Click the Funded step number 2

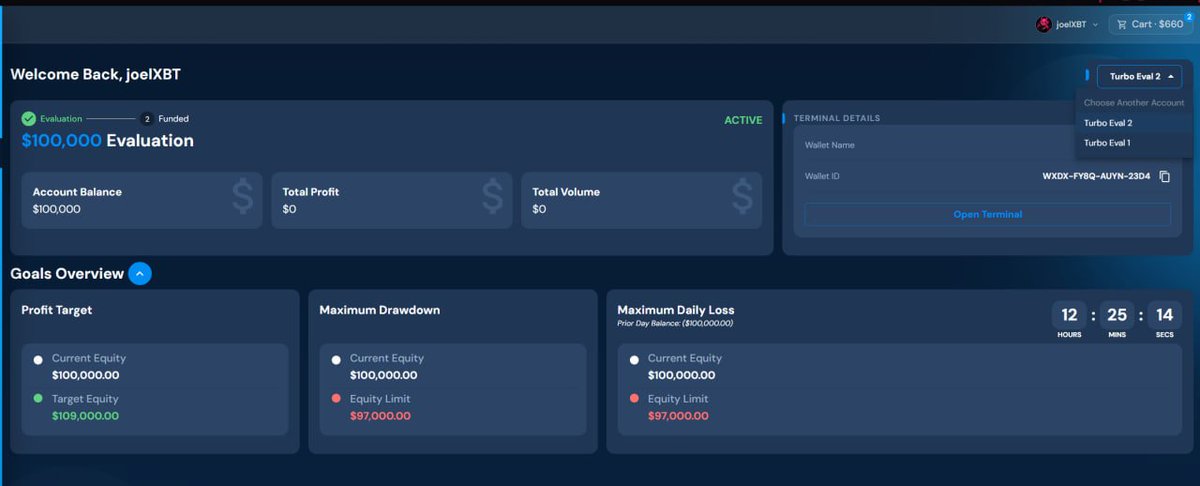pyautogui.click(x=147, y=119)
